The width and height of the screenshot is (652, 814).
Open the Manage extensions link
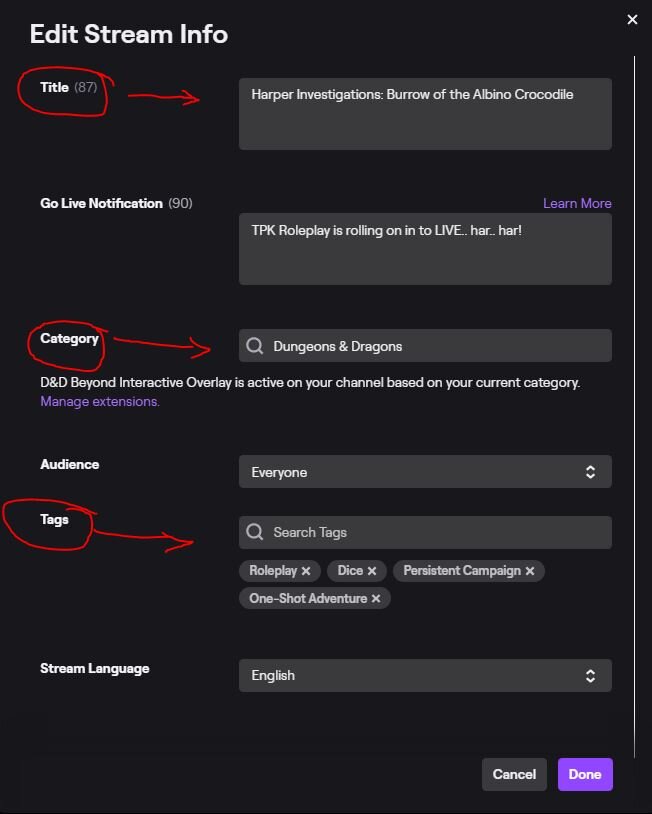100,401
